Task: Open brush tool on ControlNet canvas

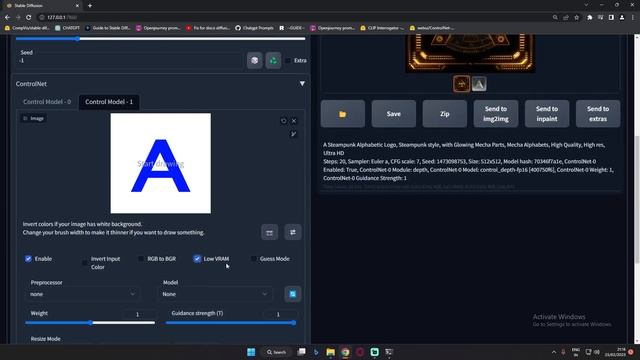Action: pos(293,134)
